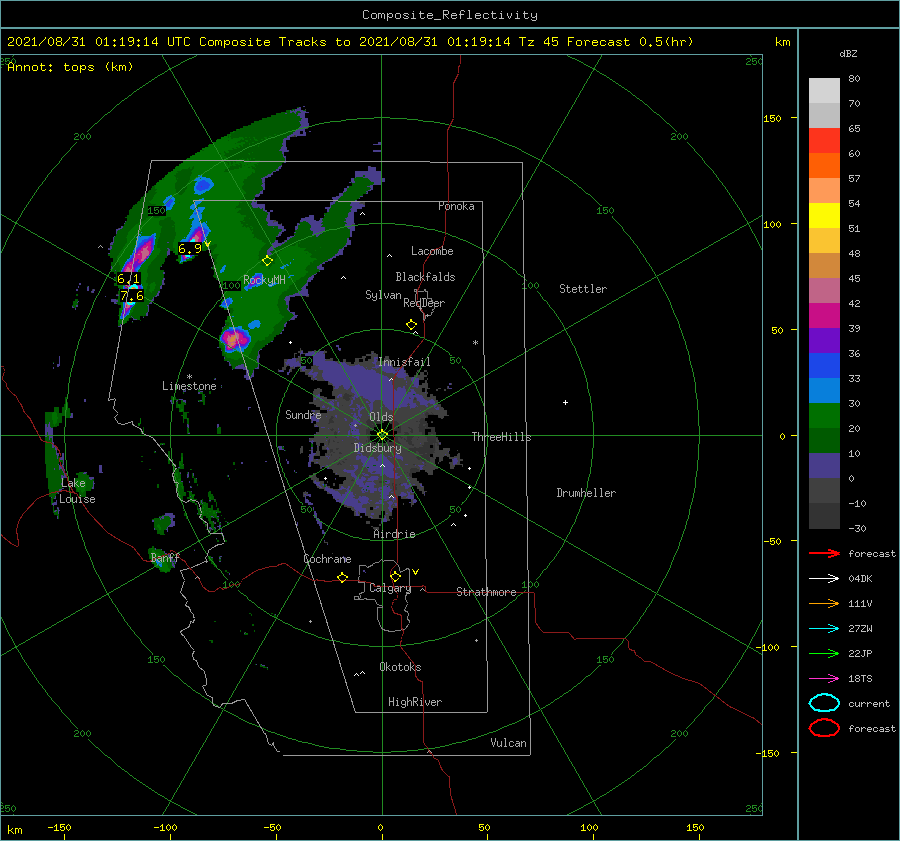Click the Calgary city label

(x=390, y=588)
